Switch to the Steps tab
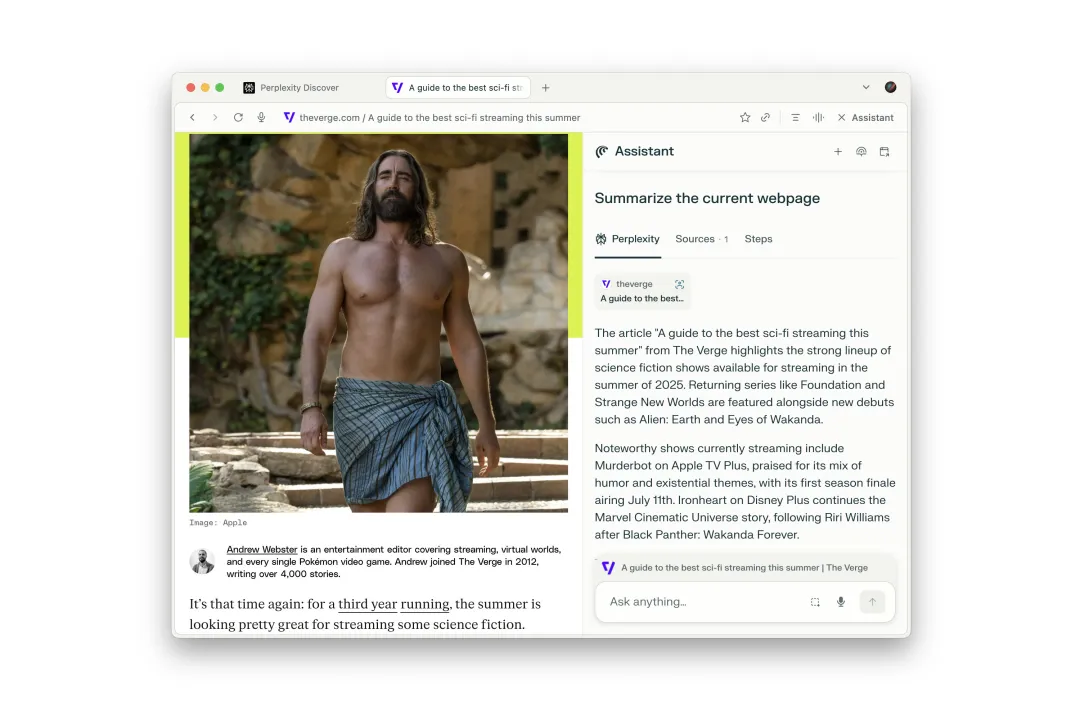 coord(758,239)
